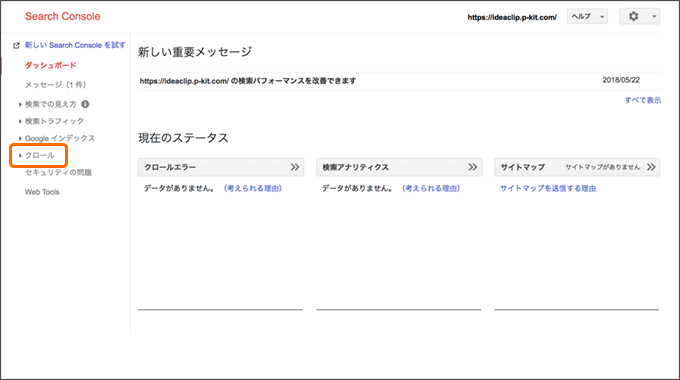Expand the 検索での見え方 section arrow

point(20,104)
